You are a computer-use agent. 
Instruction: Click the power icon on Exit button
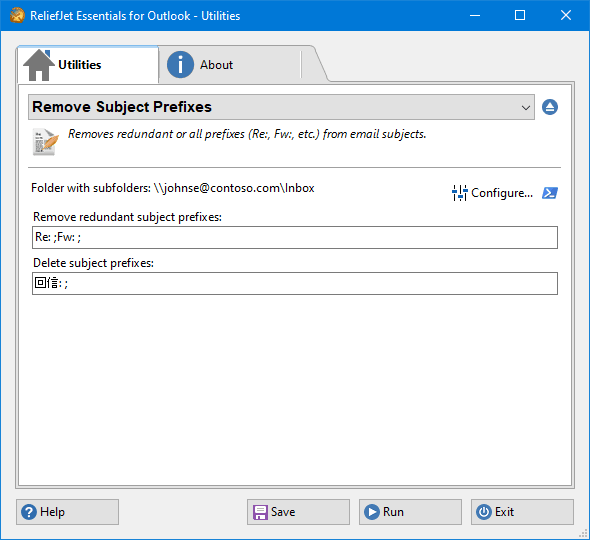(484, 512)
